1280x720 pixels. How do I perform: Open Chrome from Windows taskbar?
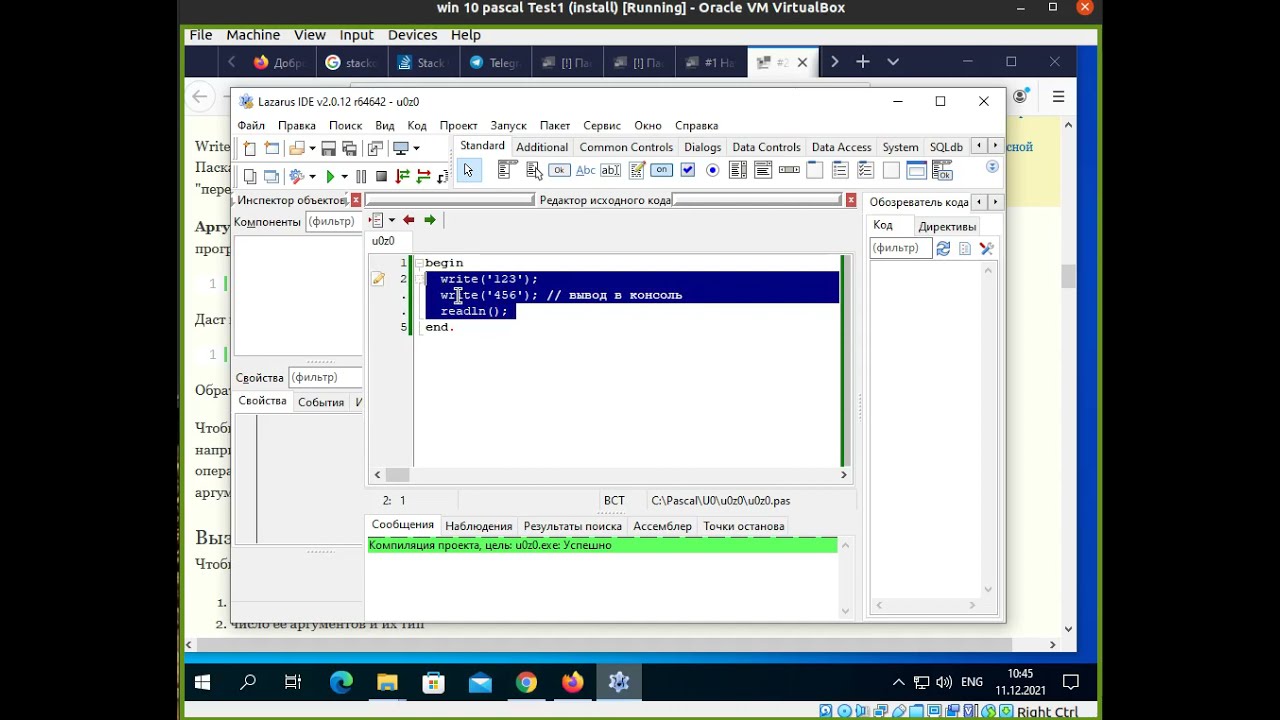click(x=526, y=683)
